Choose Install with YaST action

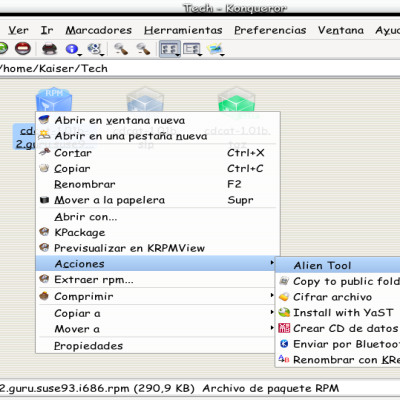[x=338, y=313]
